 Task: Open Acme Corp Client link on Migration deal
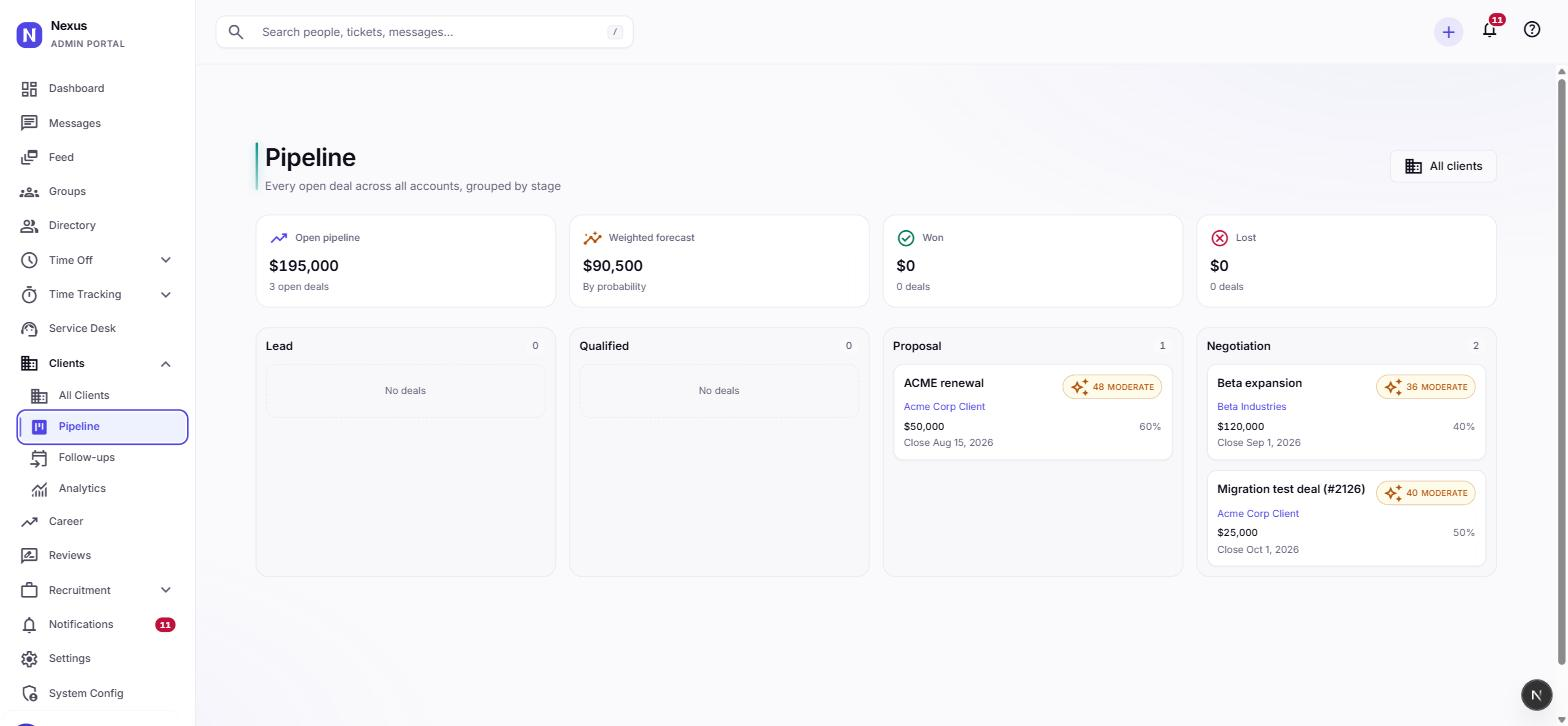coord(1258,514)
